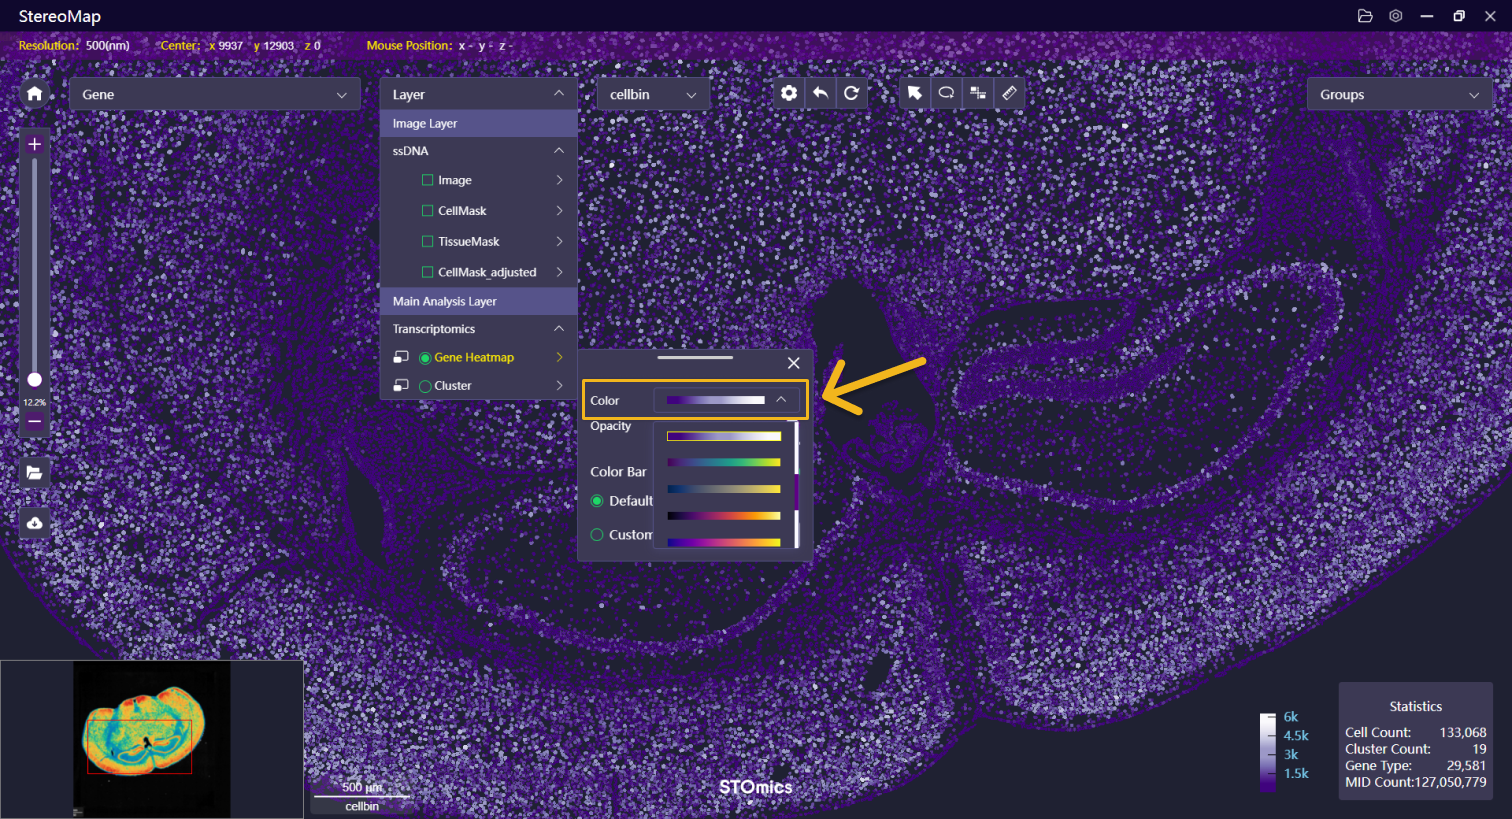Click the cloud download icon
Viewport: 1512px width, 819px height.
[35, 523]
